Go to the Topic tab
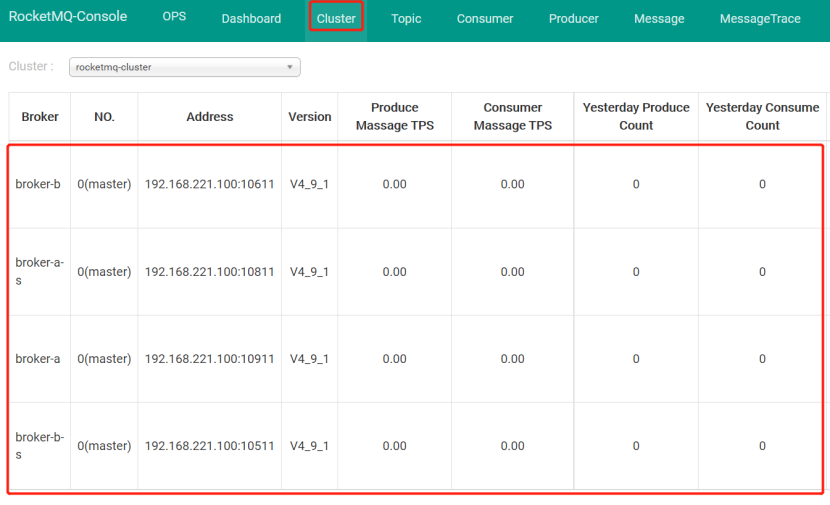This screenshot has height=505, width=830. (x=406, y=19)
